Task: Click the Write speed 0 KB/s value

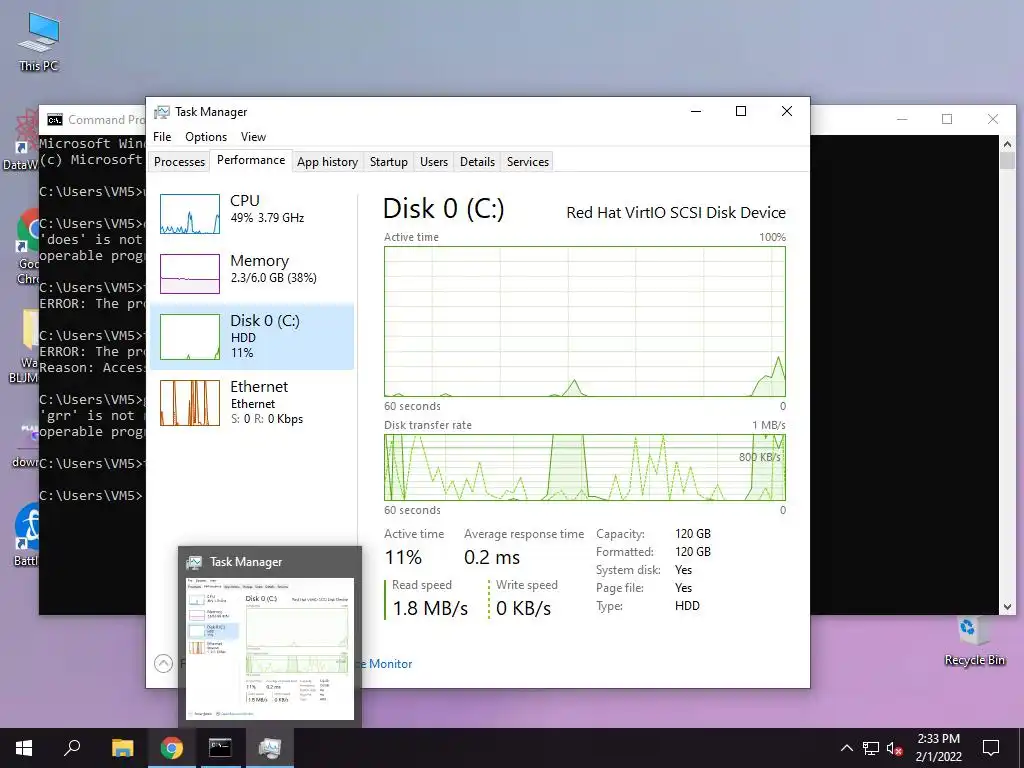Action: [523, 608]
